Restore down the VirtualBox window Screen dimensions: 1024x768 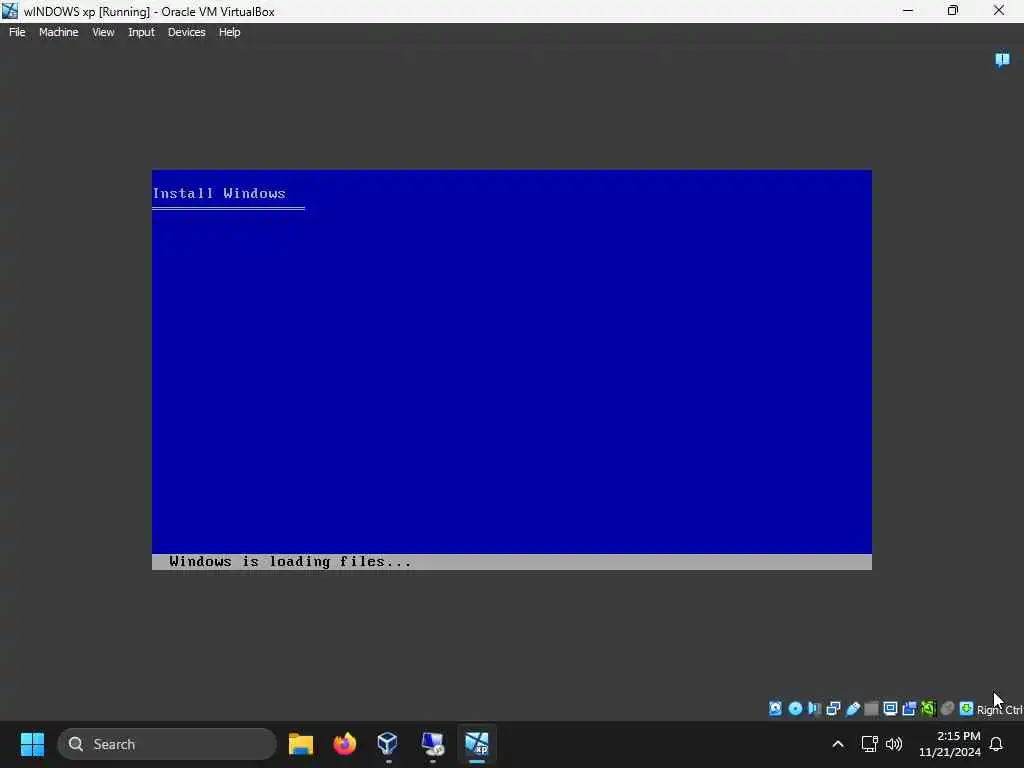(953, 10)
